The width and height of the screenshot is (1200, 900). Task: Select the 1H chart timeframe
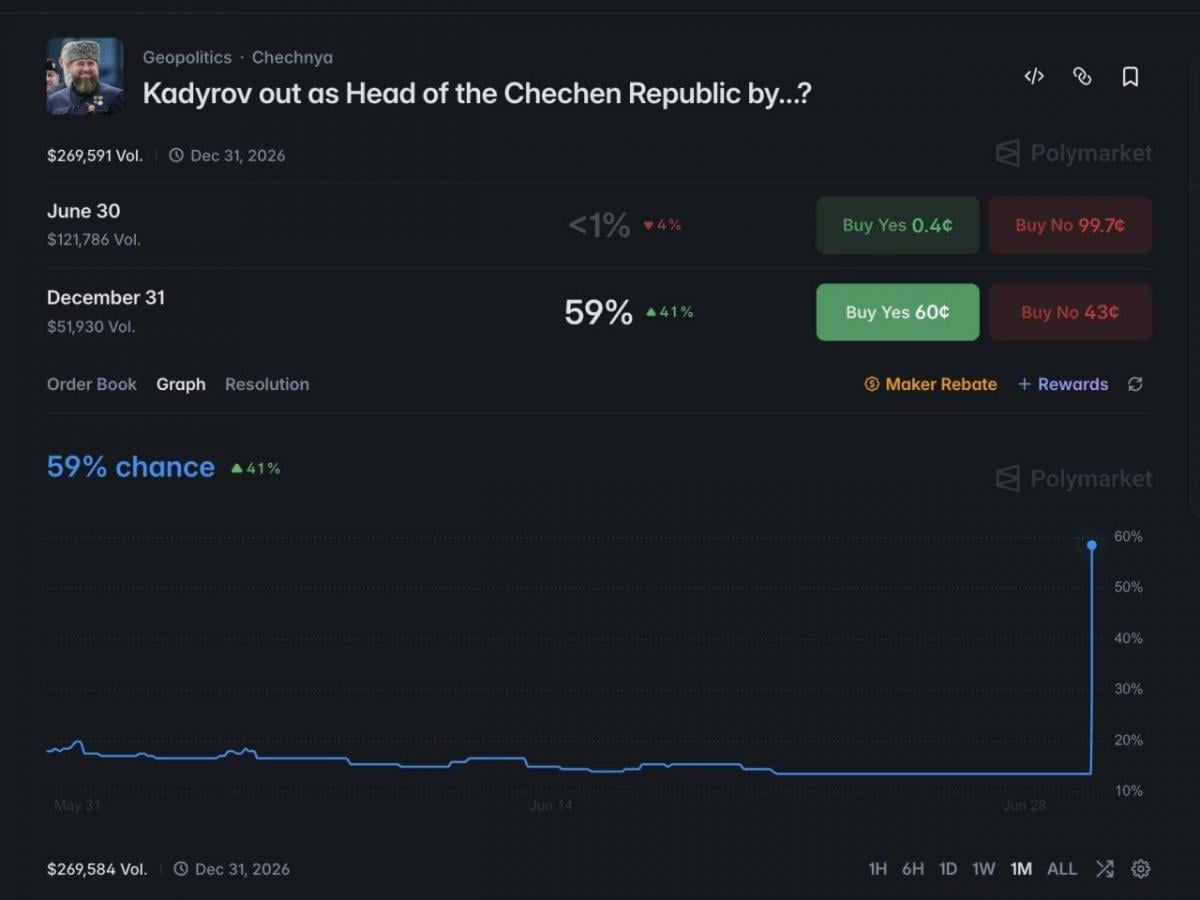[877, 869]
